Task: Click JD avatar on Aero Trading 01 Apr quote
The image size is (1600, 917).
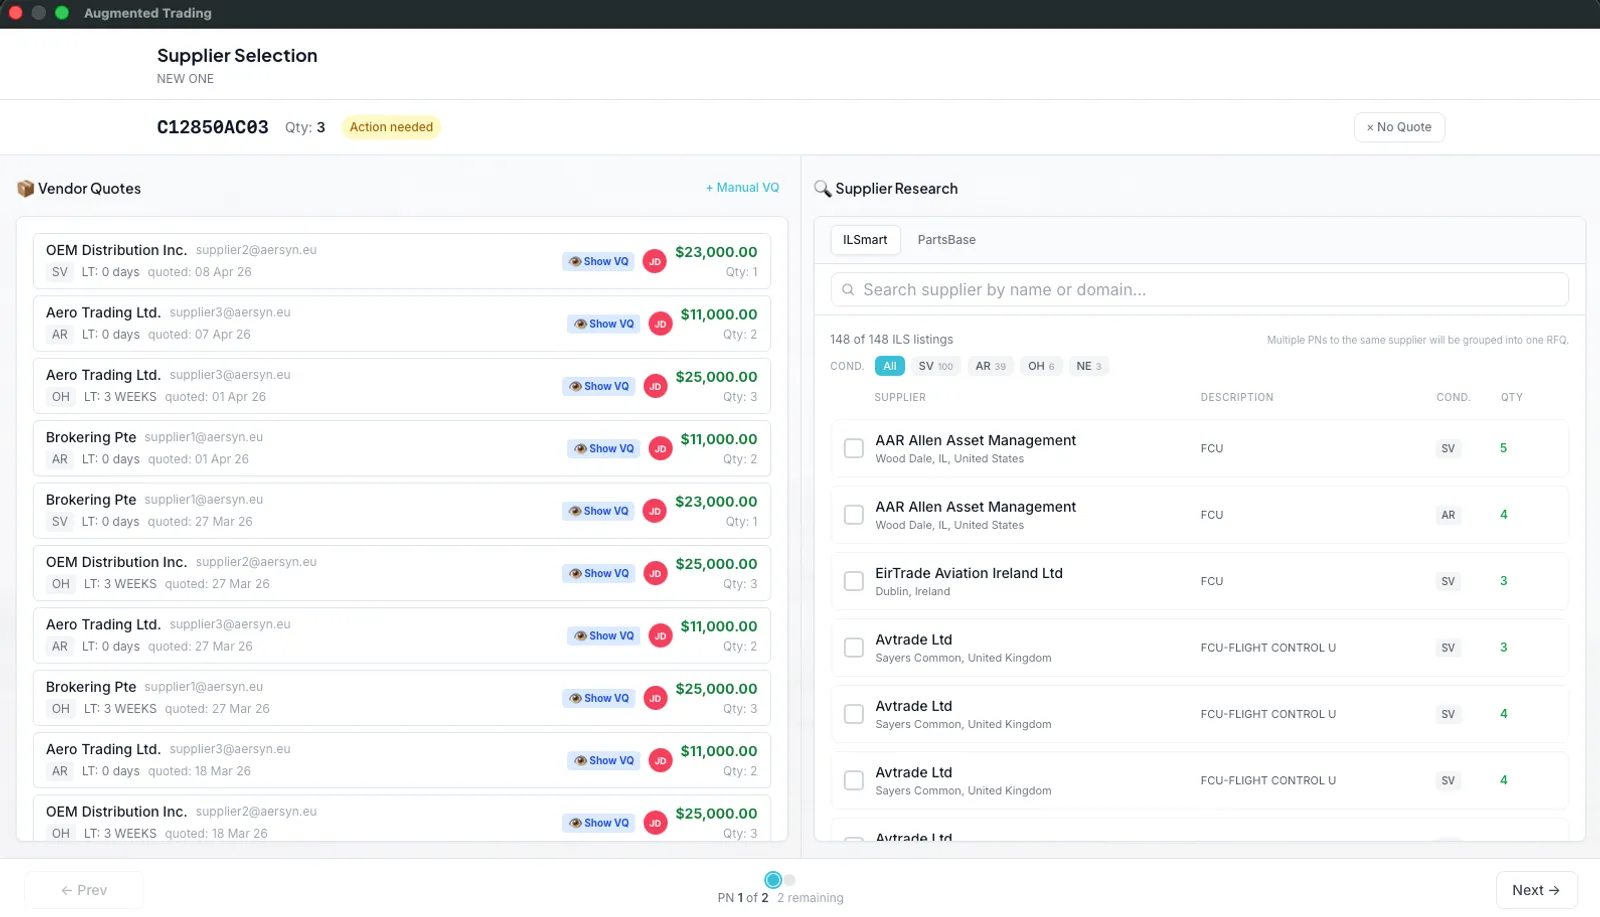Action: pyautogui.click(x=655, y=386)
